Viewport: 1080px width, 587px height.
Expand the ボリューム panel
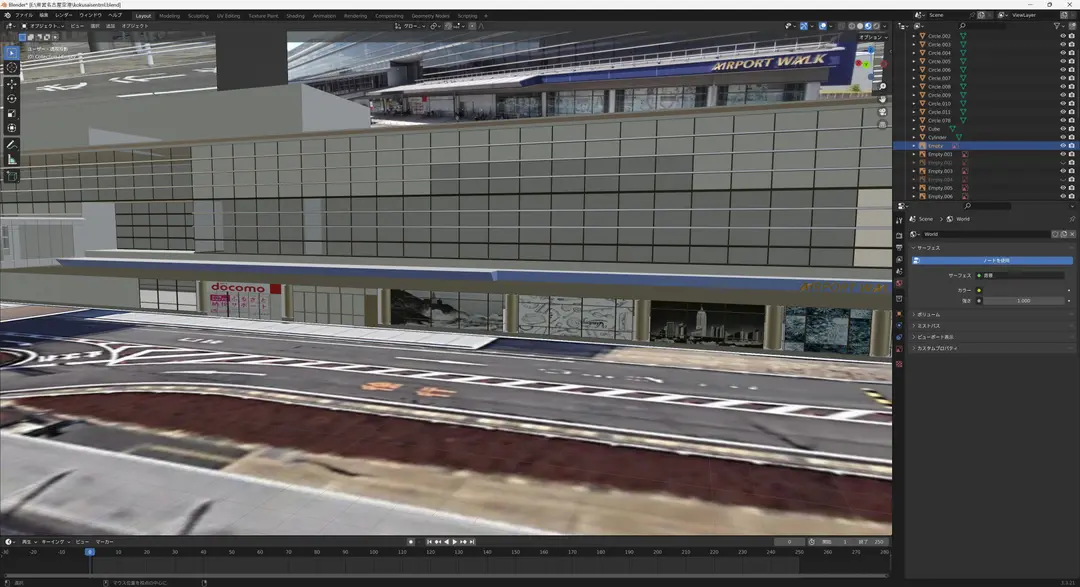click(x=992, y=315)
